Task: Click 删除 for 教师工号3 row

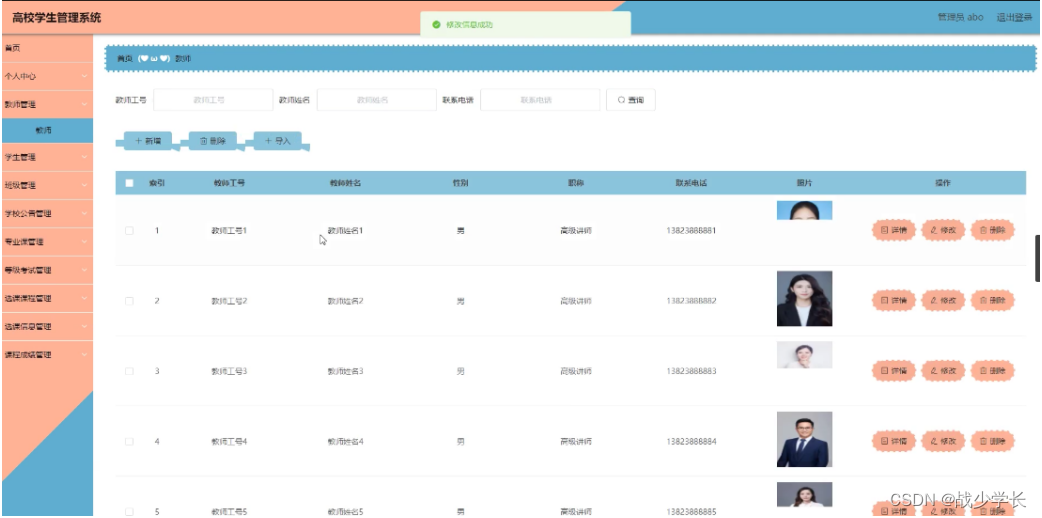Action: (x=993, y=371)
